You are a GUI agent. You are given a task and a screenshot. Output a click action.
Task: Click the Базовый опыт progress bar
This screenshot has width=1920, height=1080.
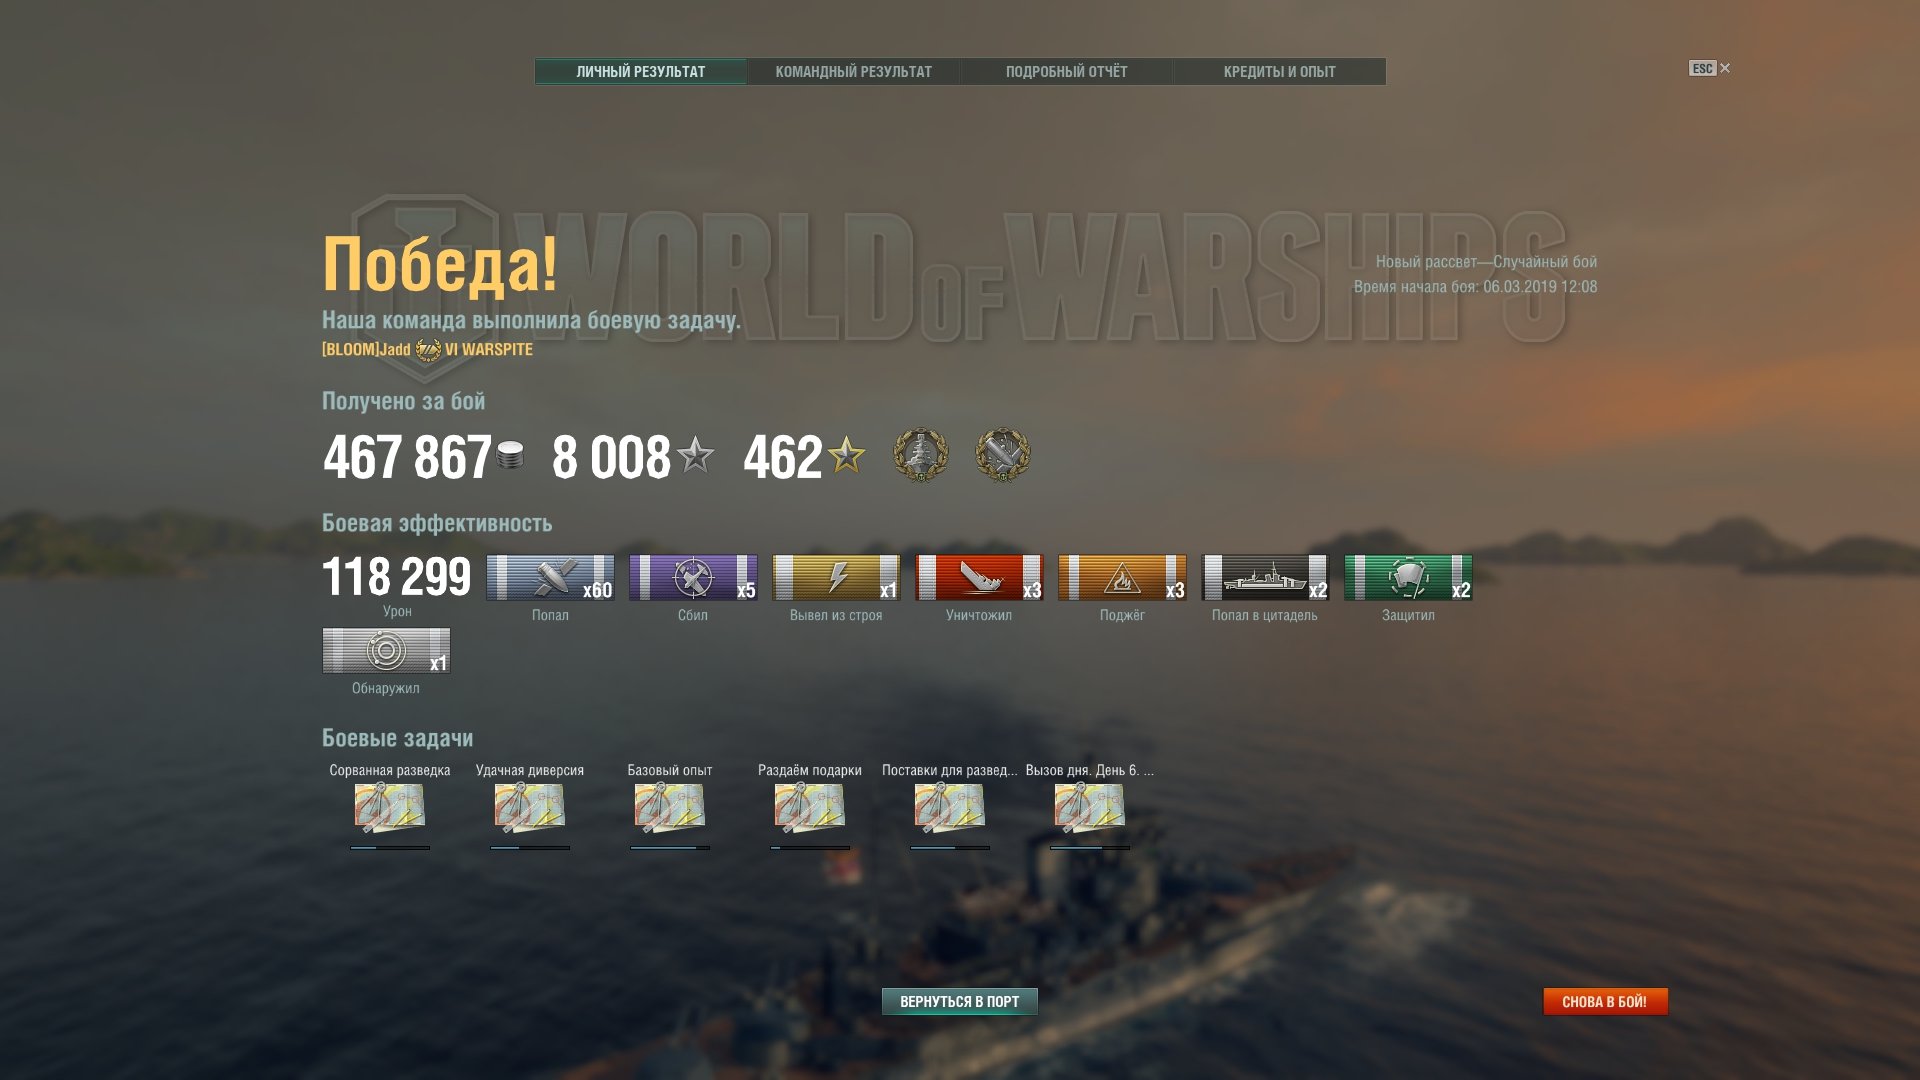click(670, 848)
